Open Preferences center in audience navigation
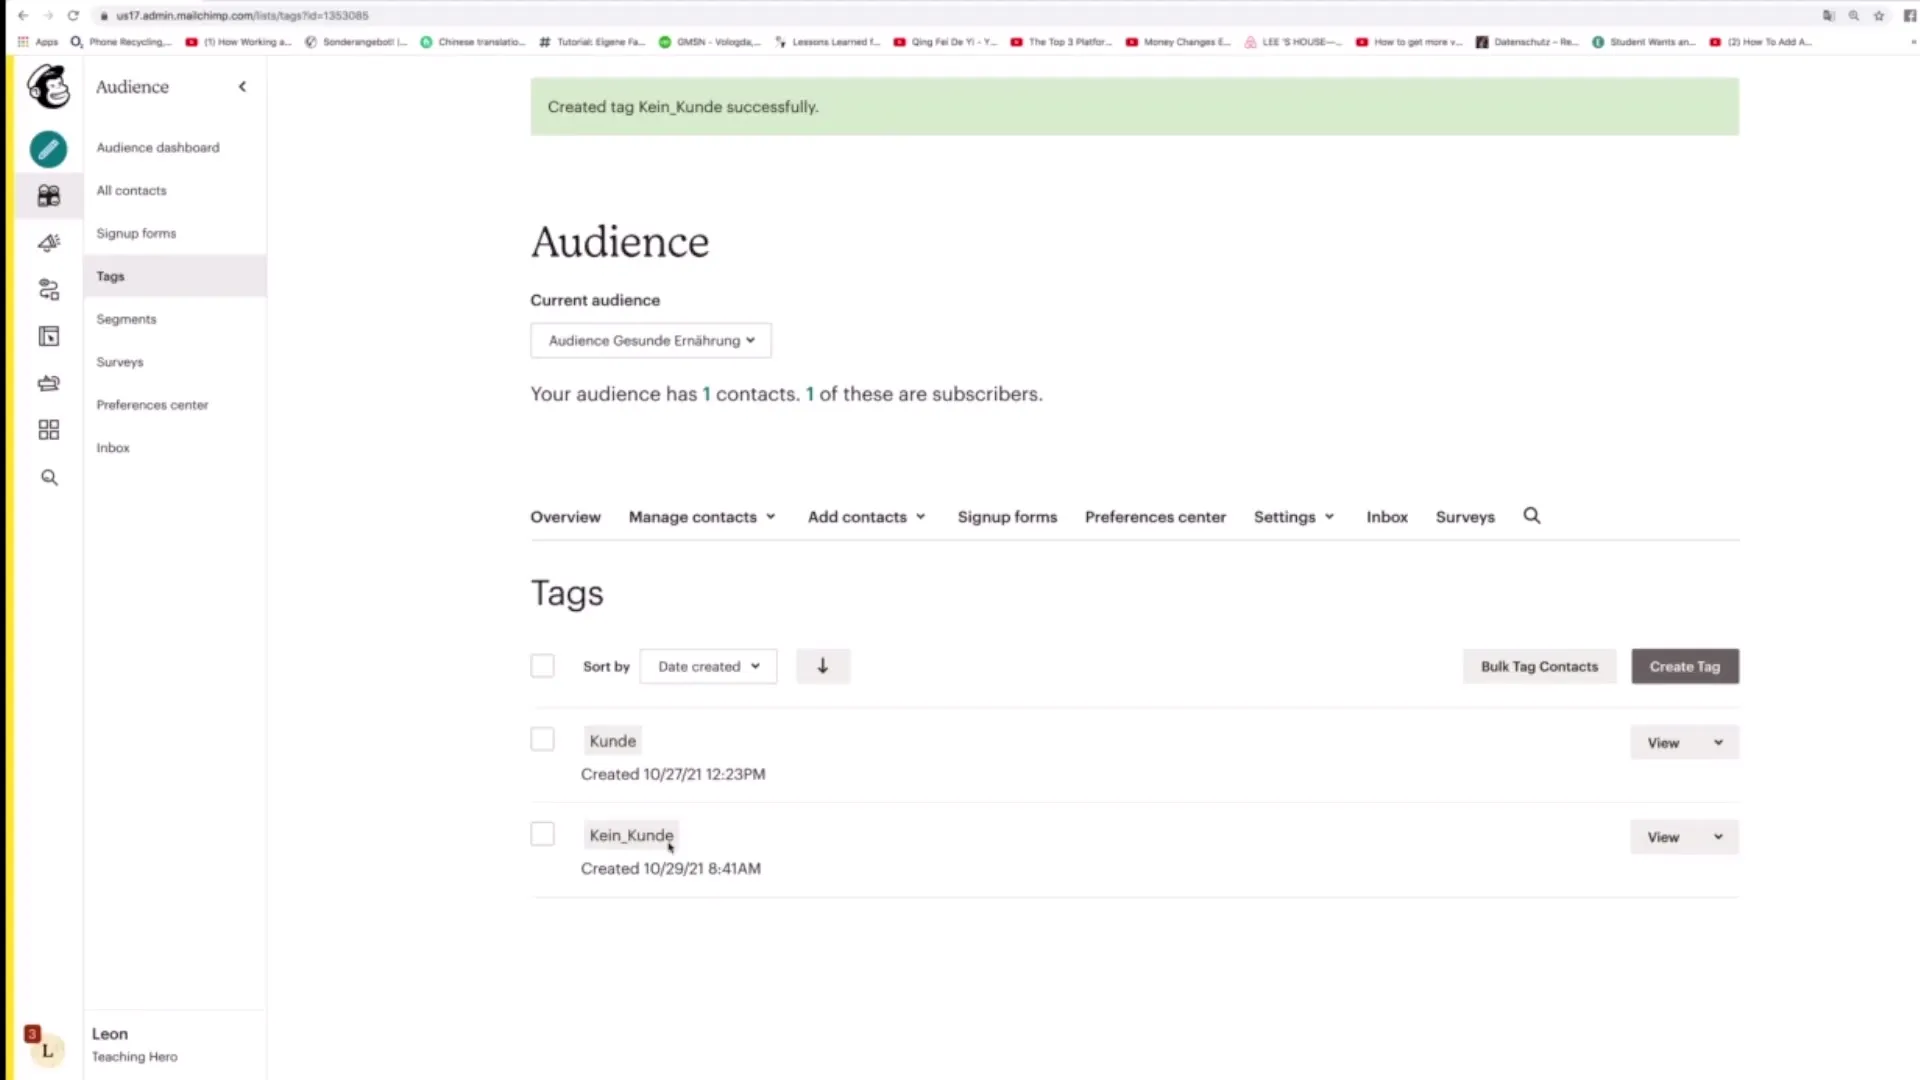This screenshot has width=1920, height=1080. coord(1155,517)
